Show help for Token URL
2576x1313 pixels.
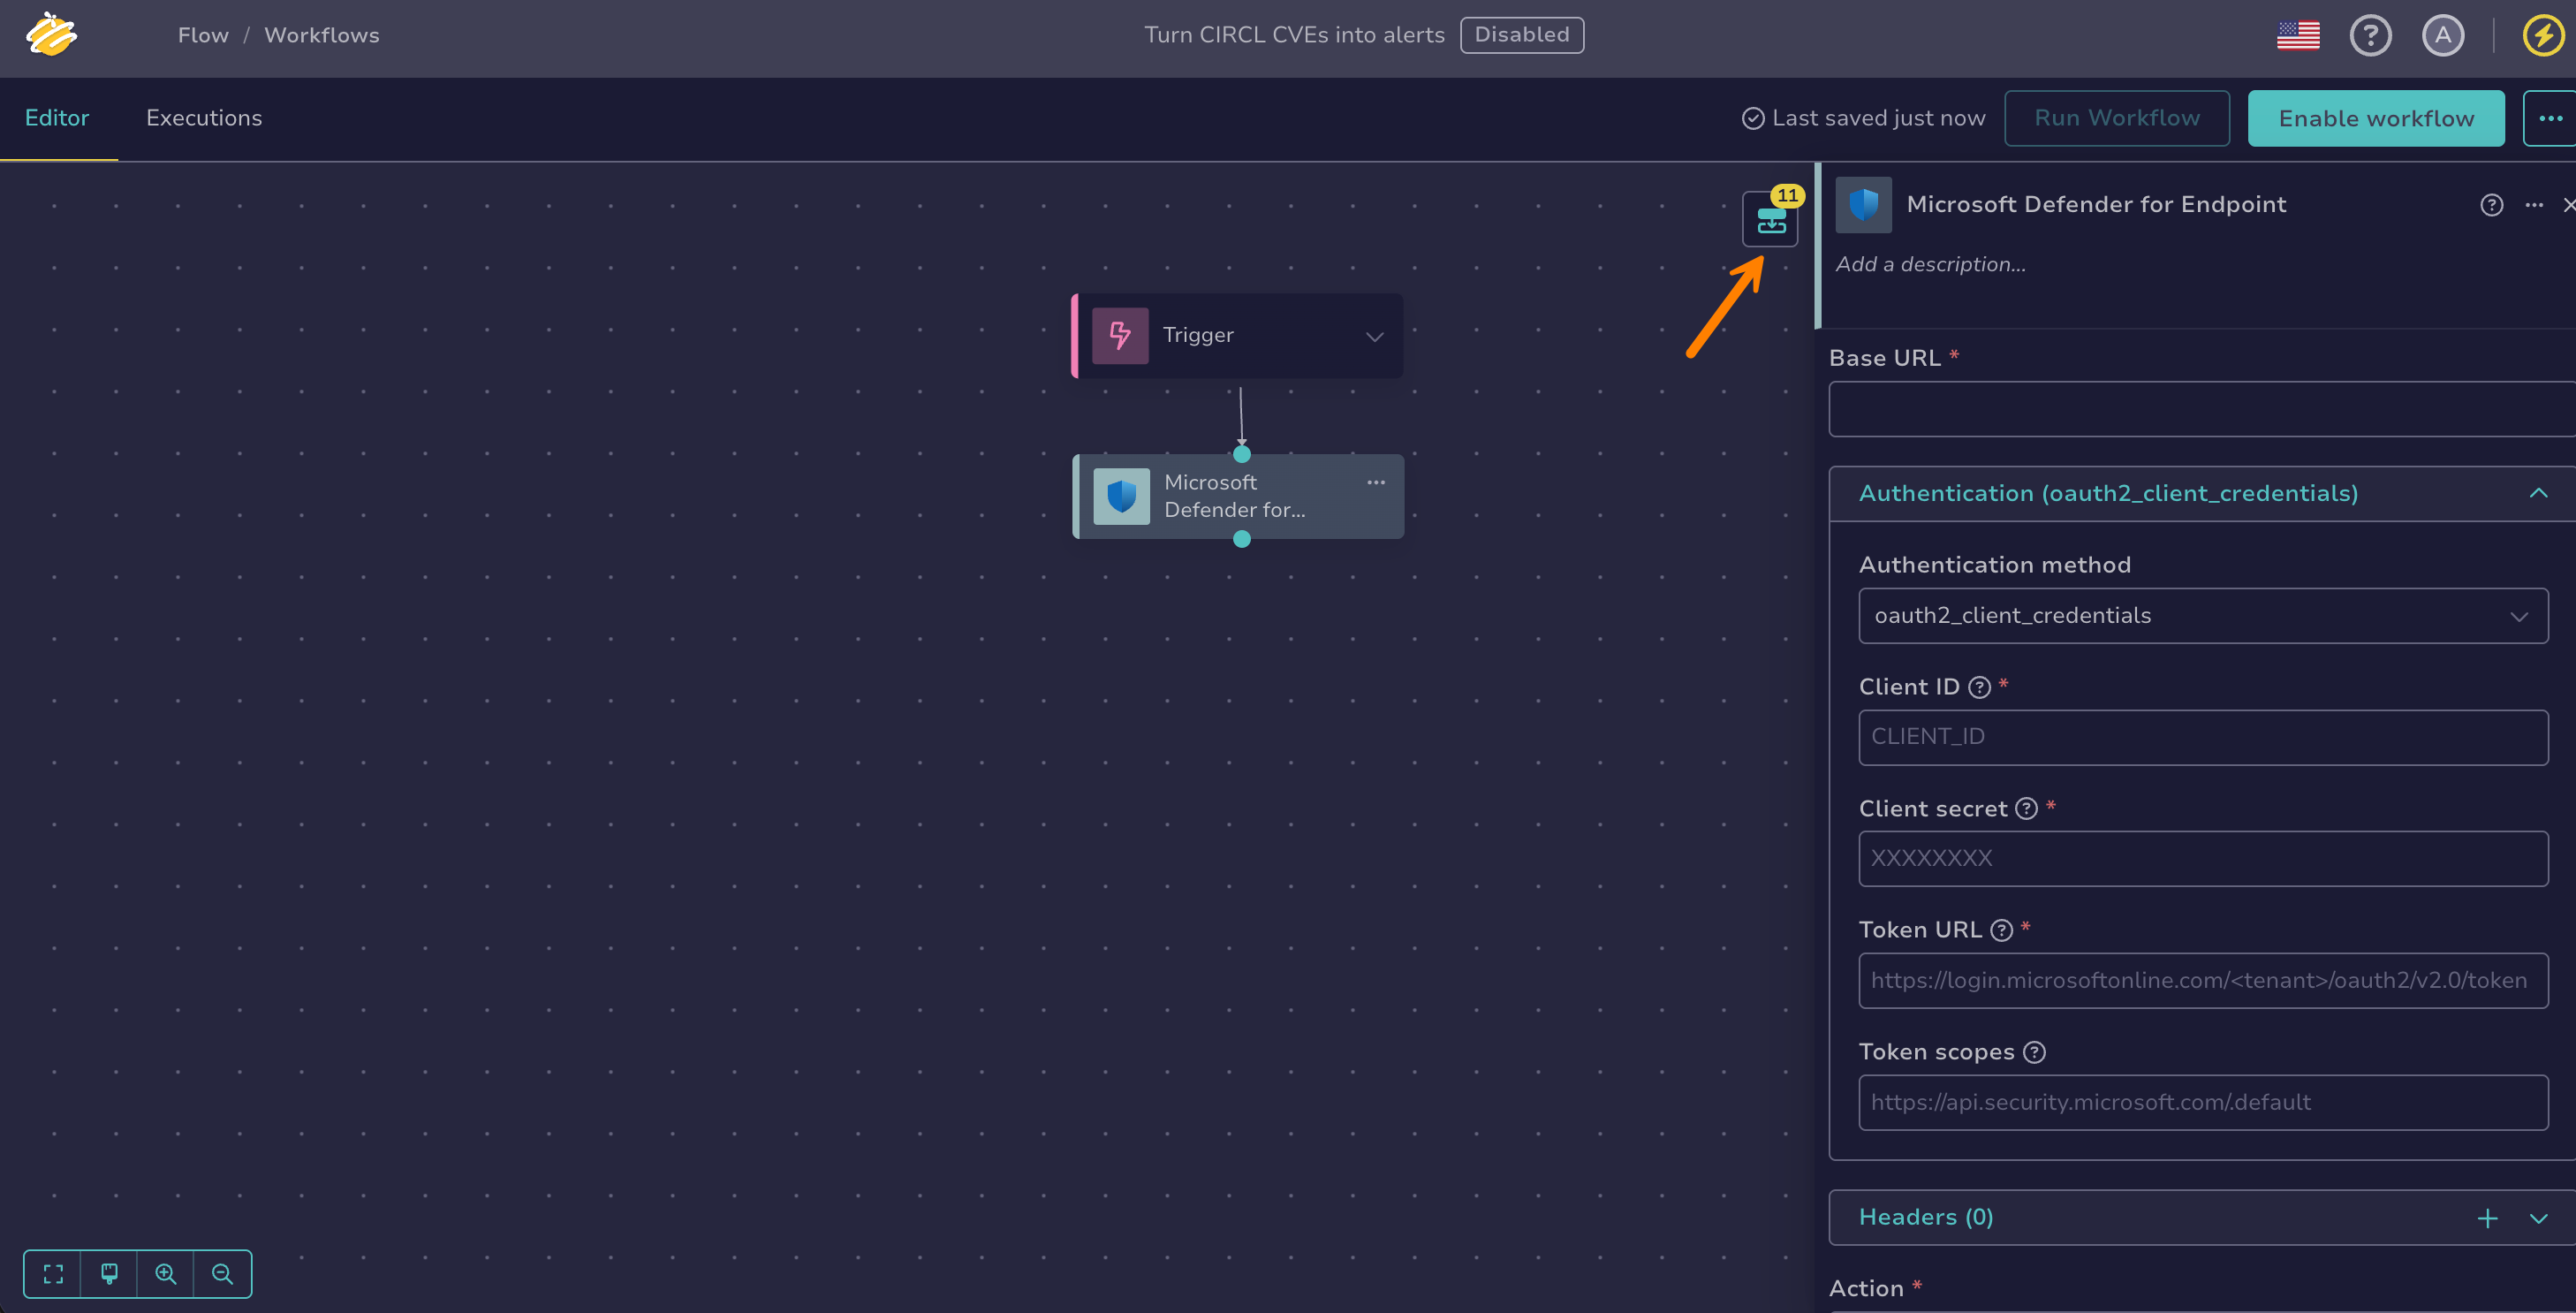[2001, 931]
